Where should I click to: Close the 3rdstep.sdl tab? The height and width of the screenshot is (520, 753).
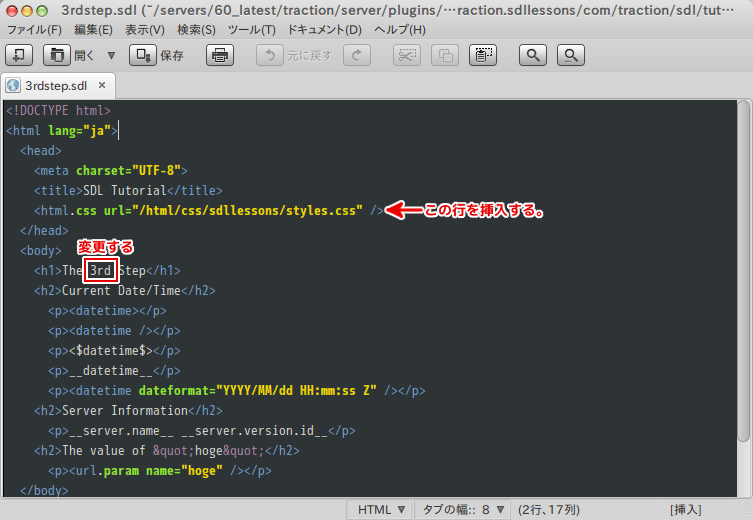click(x=102, y=86)
